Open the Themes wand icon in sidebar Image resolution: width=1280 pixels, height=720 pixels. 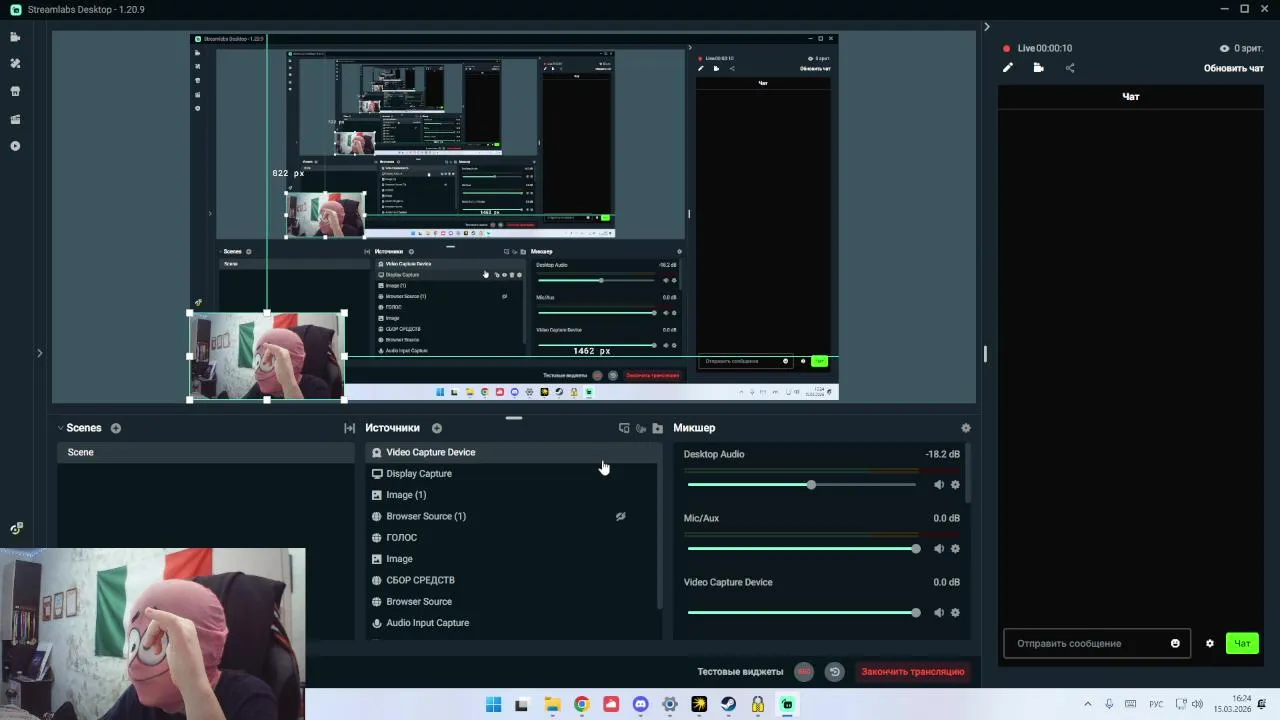pyautogui.click(x=15, y=63)
